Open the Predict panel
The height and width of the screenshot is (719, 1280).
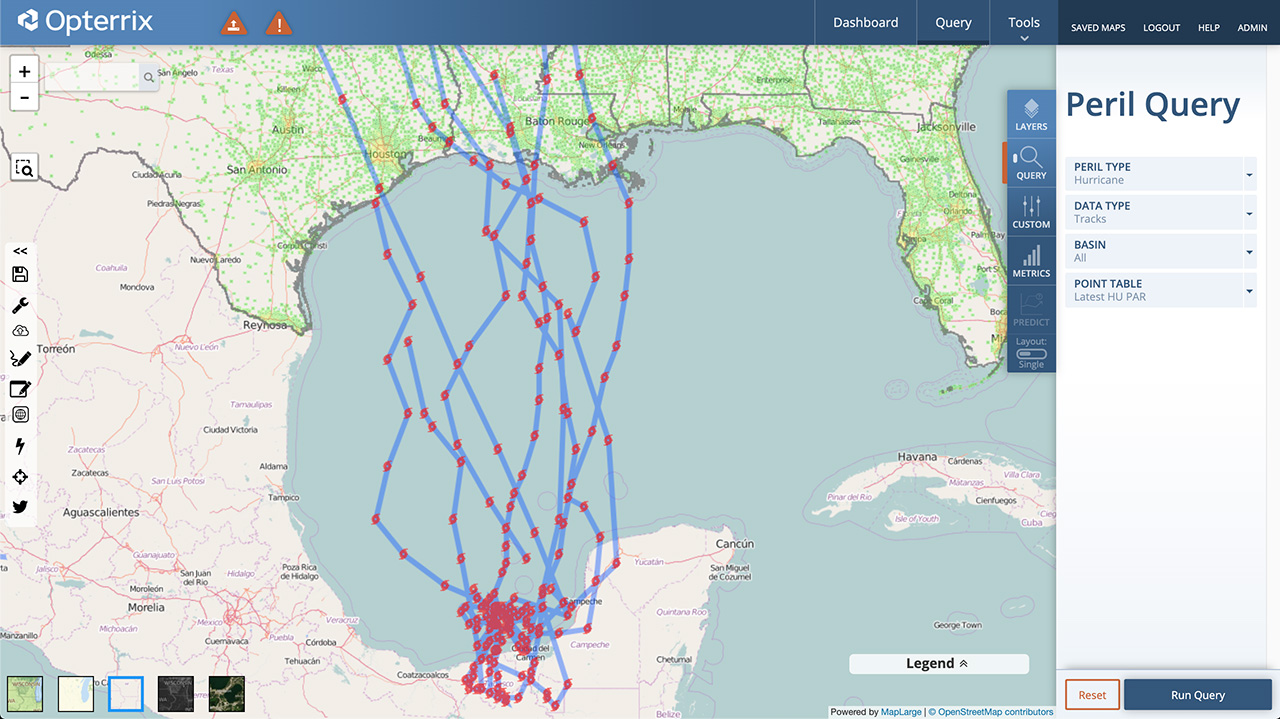pos(1031,309)
